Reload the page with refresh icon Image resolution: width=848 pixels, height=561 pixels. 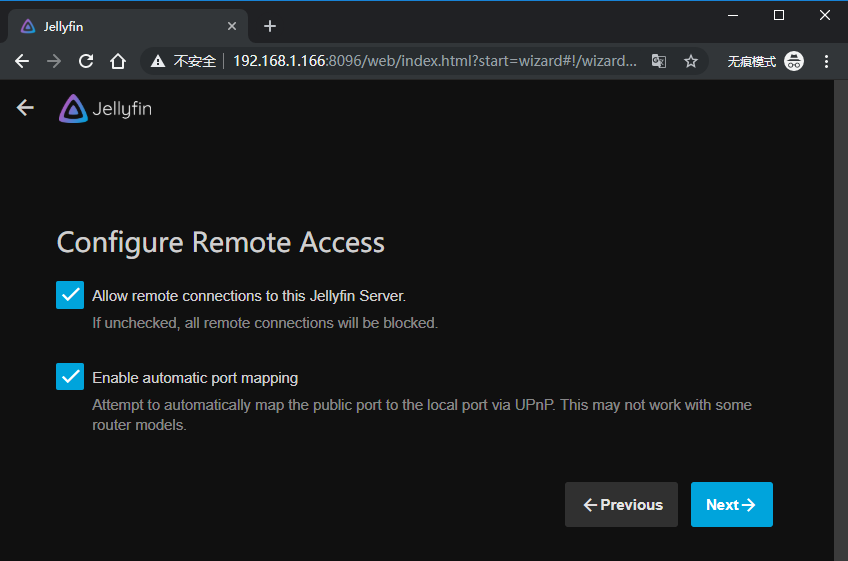point(86,61)
